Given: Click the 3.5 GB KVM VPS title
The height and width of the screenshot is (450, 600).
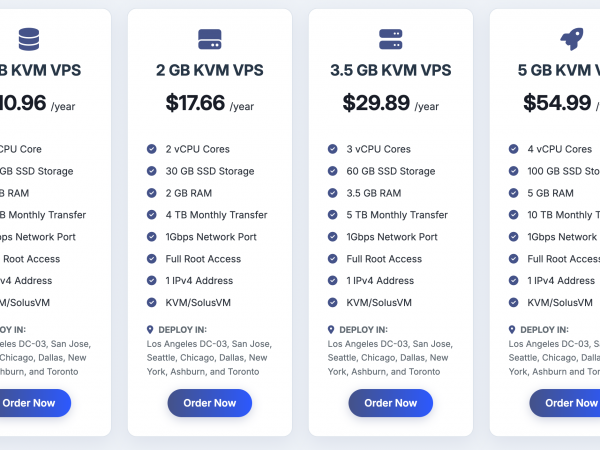Looking at the screenshot, I should coord(391,71).
